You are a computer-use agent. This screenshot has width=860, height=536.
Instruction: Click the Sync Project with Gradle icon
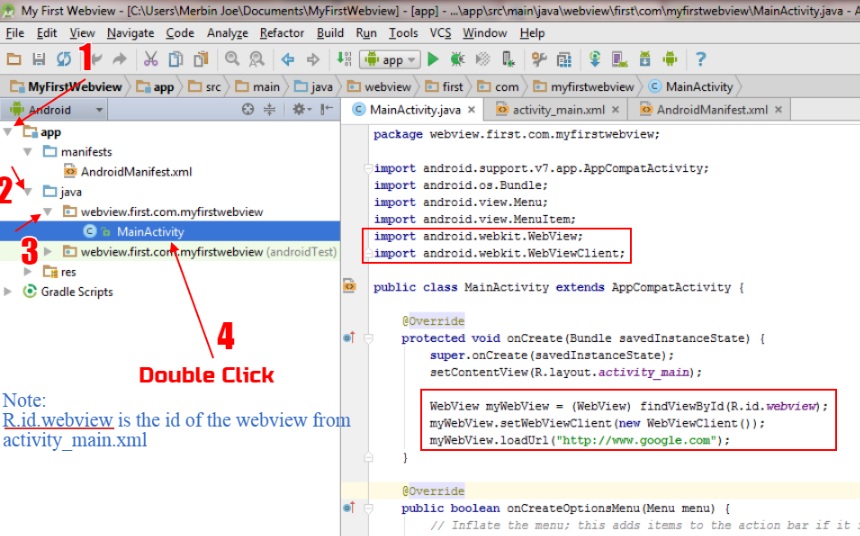[595, 59]
